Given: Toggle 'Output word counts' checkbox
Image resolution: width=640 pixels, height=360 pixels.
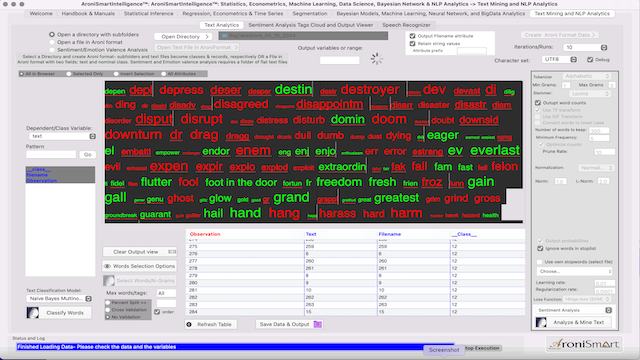Looking at the screenshot, I should [x=538, y=103].
